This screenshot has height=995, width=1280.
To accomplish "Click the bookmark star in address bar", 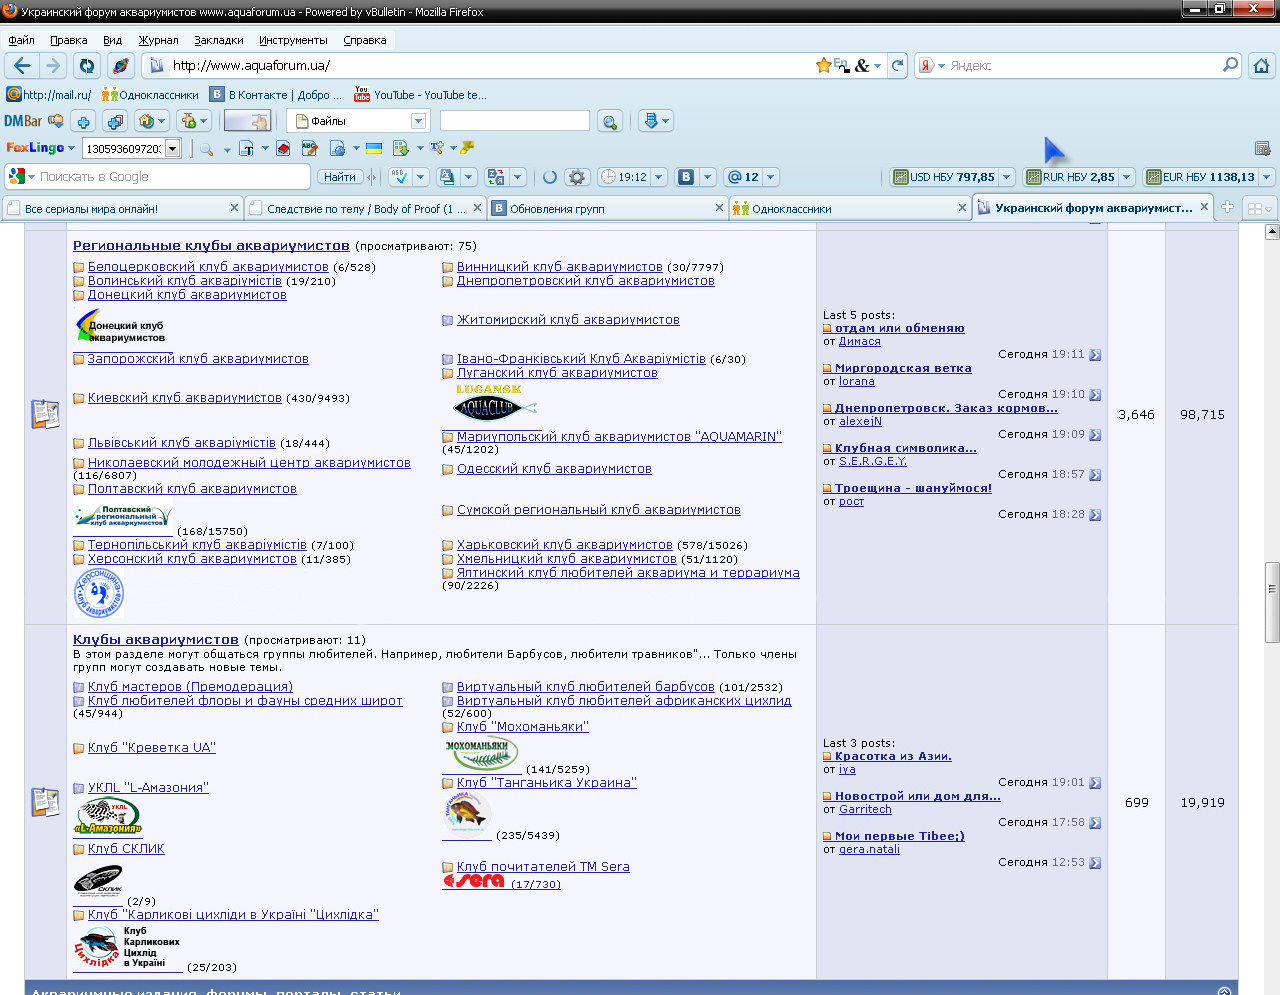I will click(x=823, y=66).
